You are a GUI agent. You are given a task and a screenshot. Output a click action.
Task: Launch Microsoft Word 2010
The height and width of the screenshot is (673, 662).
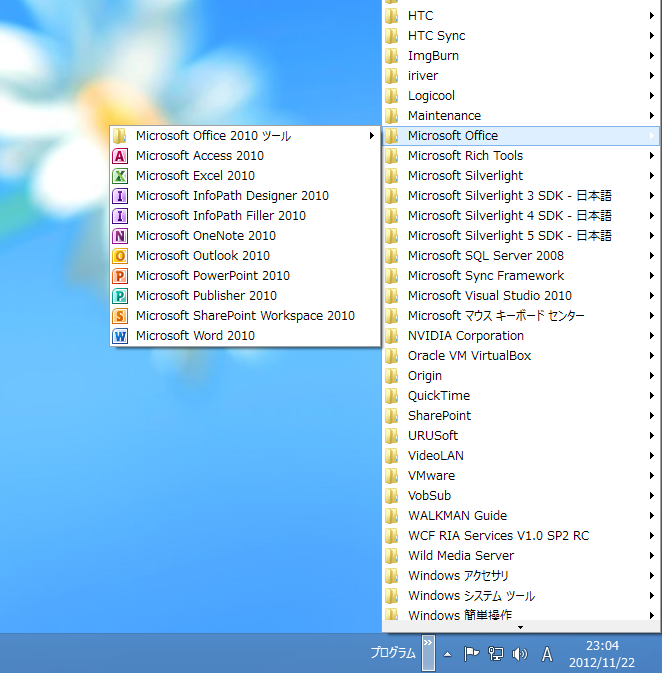[x=245, y=336]
